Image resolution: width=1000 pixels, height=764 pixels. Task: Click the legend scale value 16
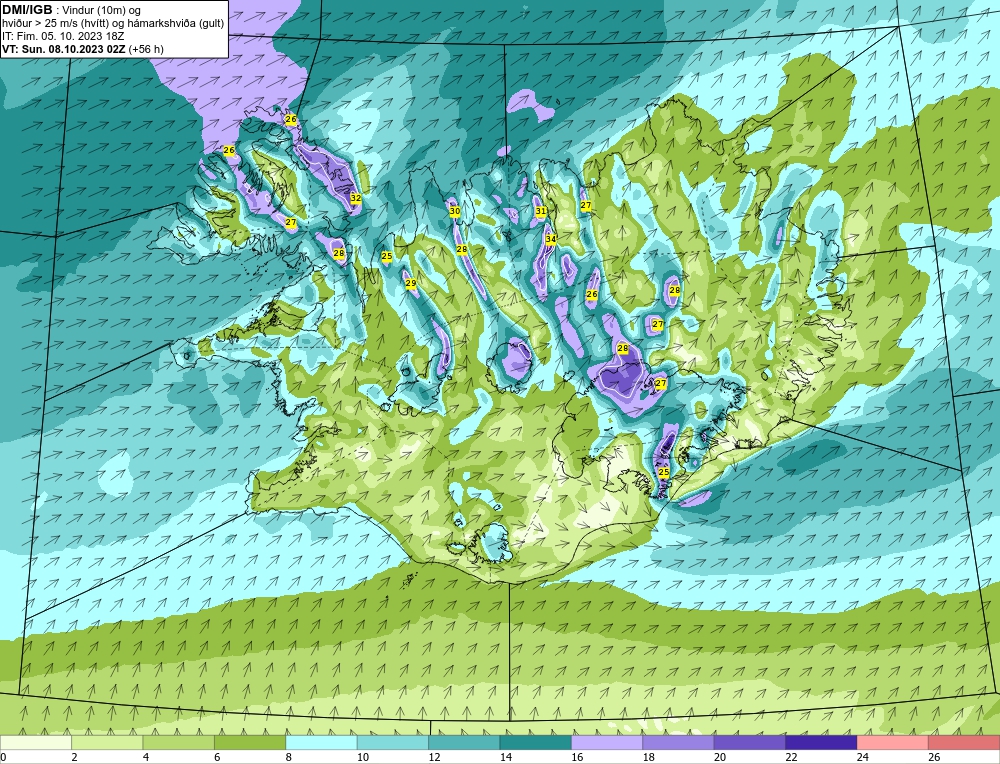pyautogui.click(x=577, y=757)
